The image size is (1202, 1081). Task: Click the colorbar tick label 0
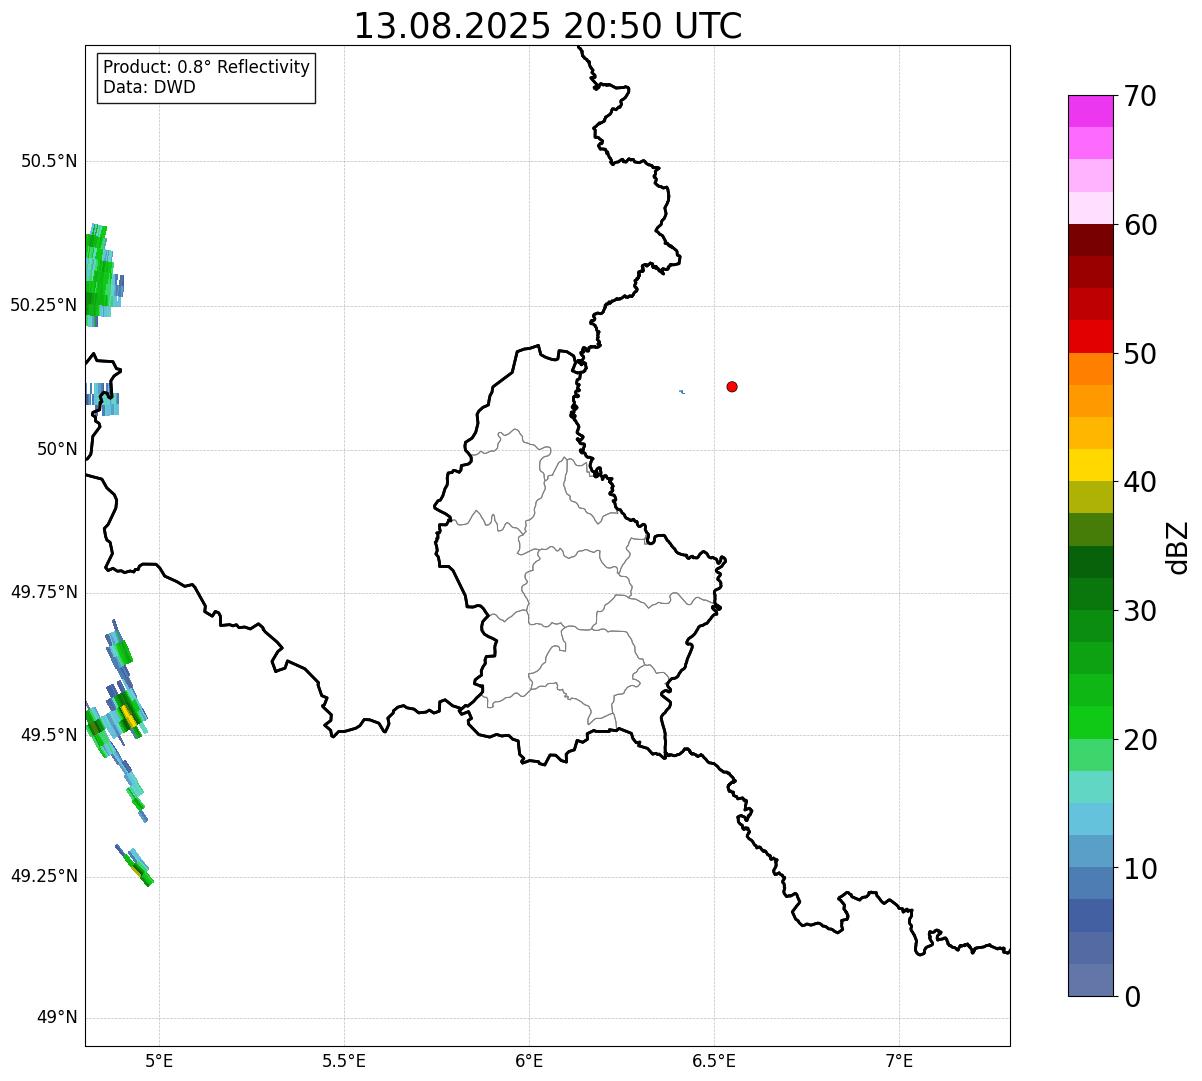coord(1132,997)
